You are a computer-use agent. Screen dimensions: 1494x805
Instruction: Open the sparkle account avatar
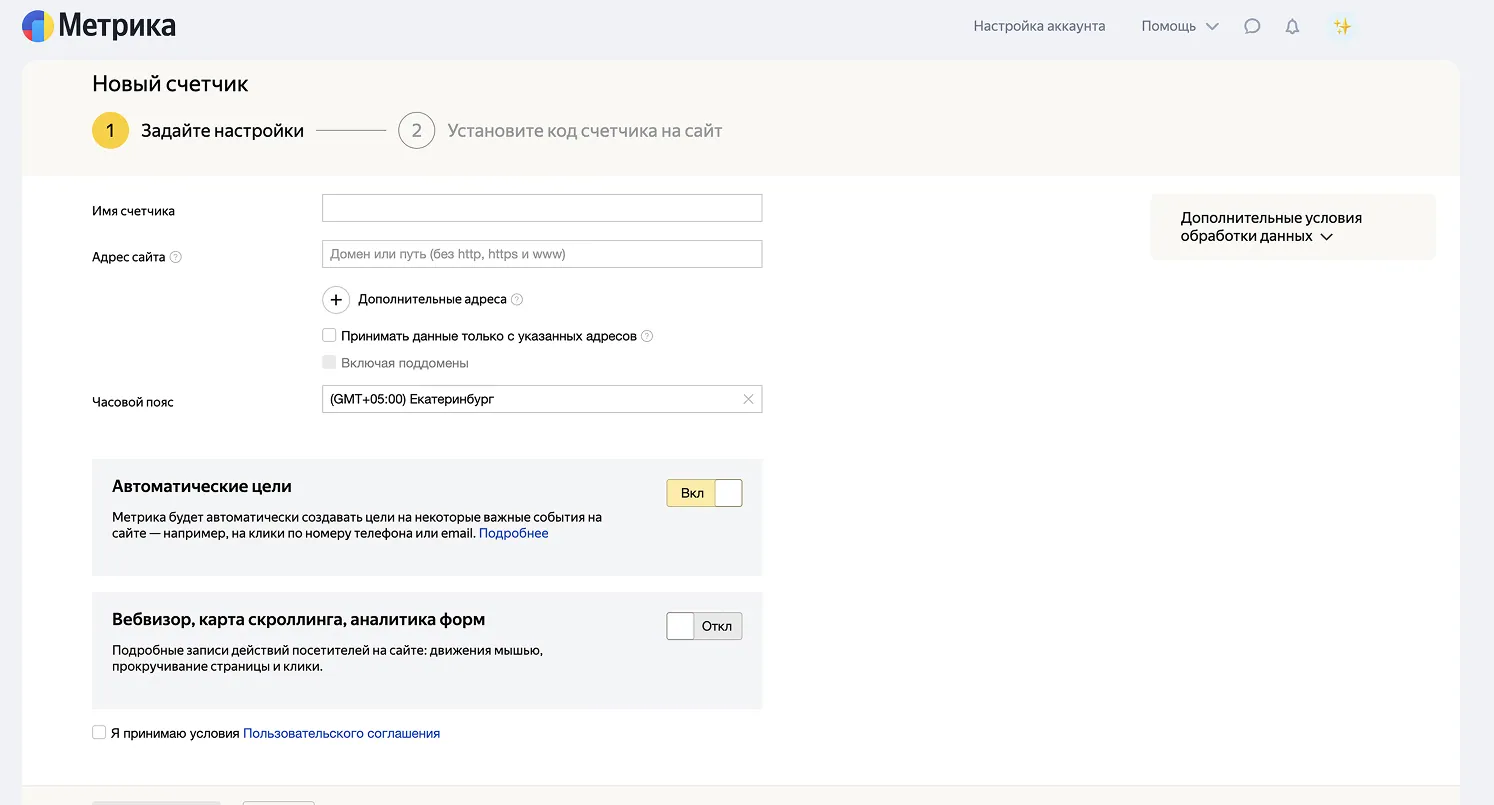click(1342, 27)
